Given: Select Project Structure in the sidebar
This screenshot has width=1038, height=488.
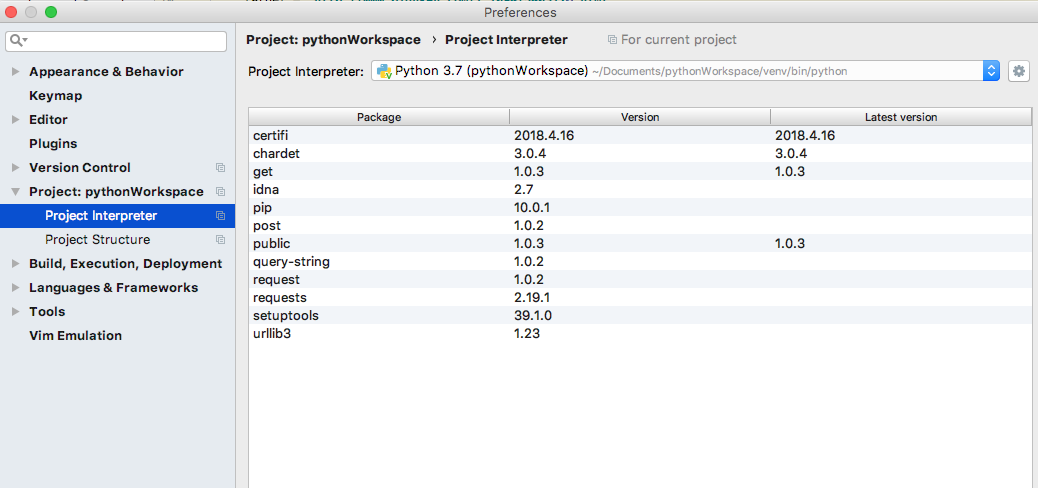Looking at the screenshot, I should coord(97,240).
